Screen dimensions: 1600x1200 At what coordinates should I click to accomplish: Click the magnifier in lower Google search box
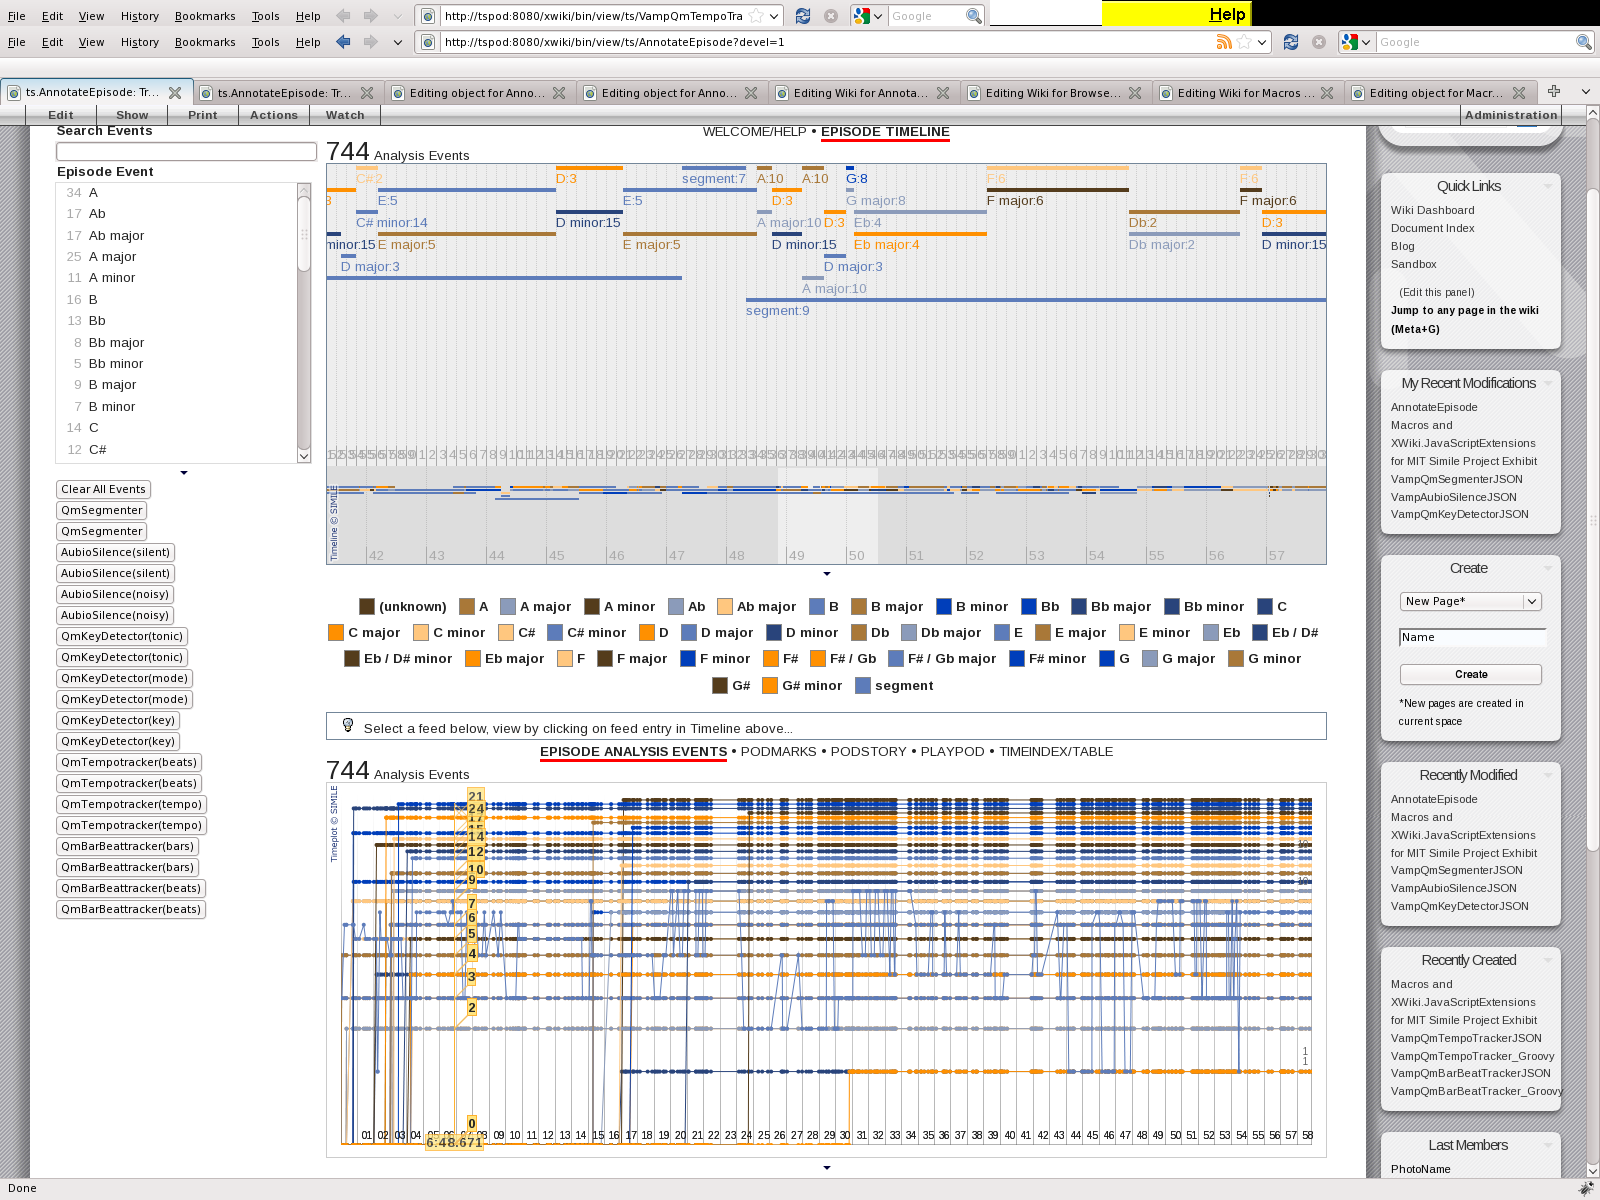[1583, 42]
